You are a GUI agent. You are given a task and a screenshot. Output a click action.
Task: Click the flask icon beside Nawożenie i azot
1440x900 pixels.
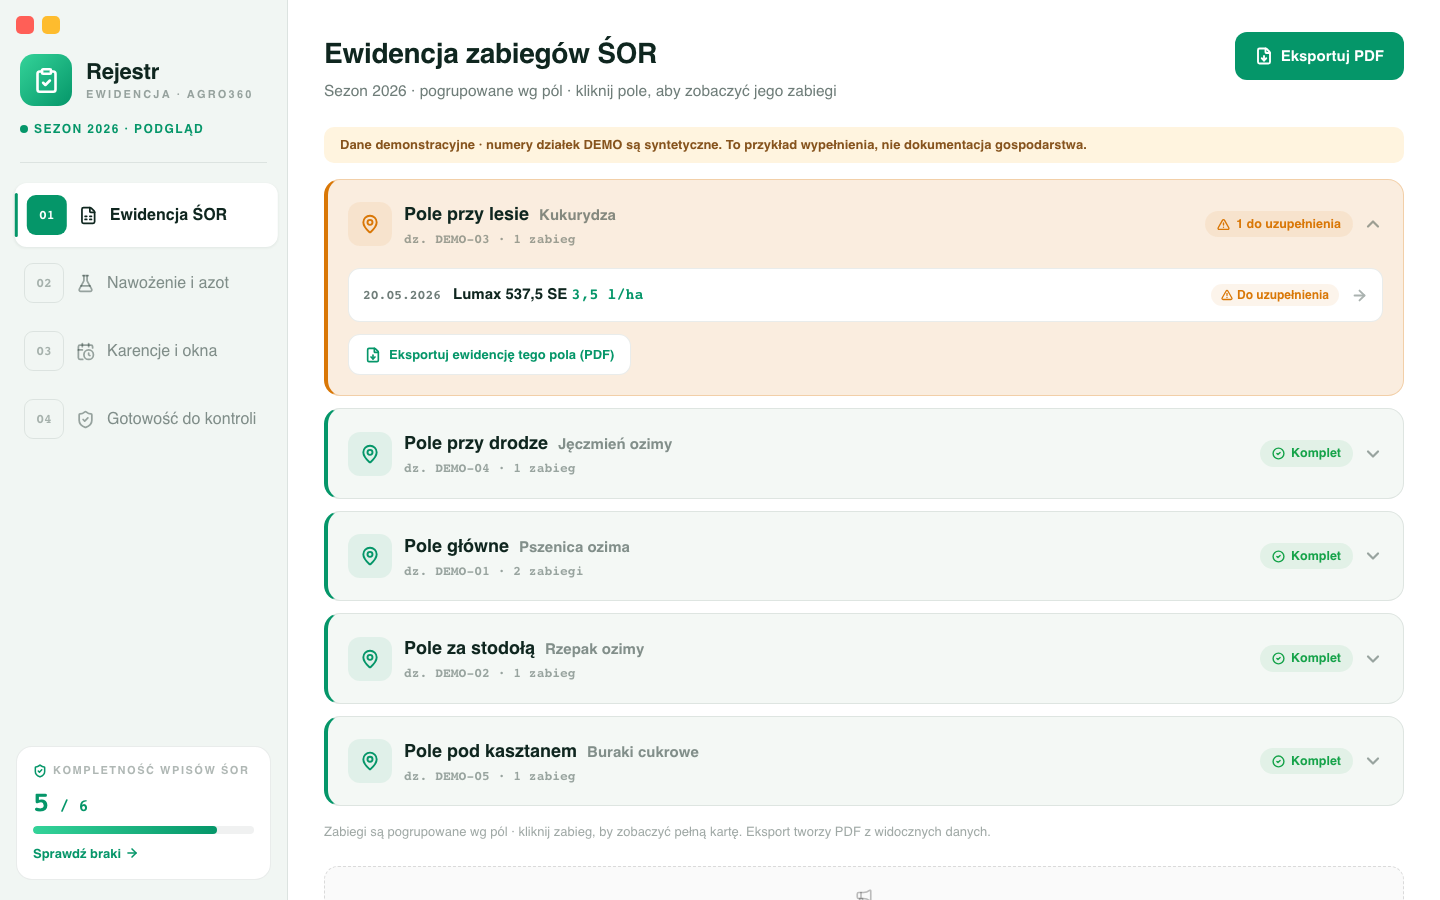point(86,283)
